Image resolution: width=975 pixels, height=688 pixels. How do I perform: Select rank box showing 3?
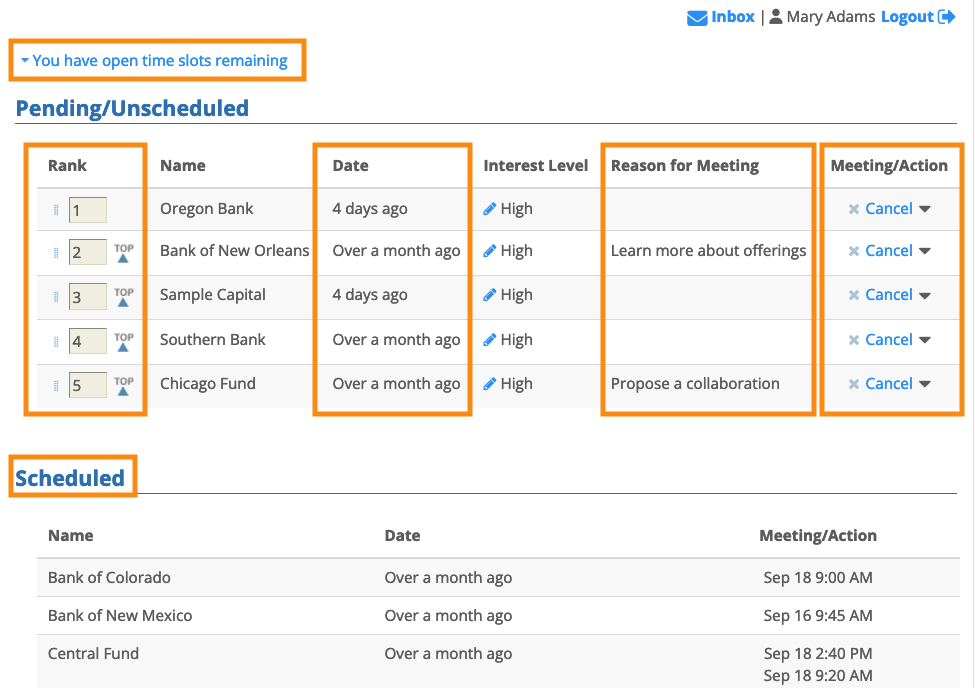click(x=87, y=297)
